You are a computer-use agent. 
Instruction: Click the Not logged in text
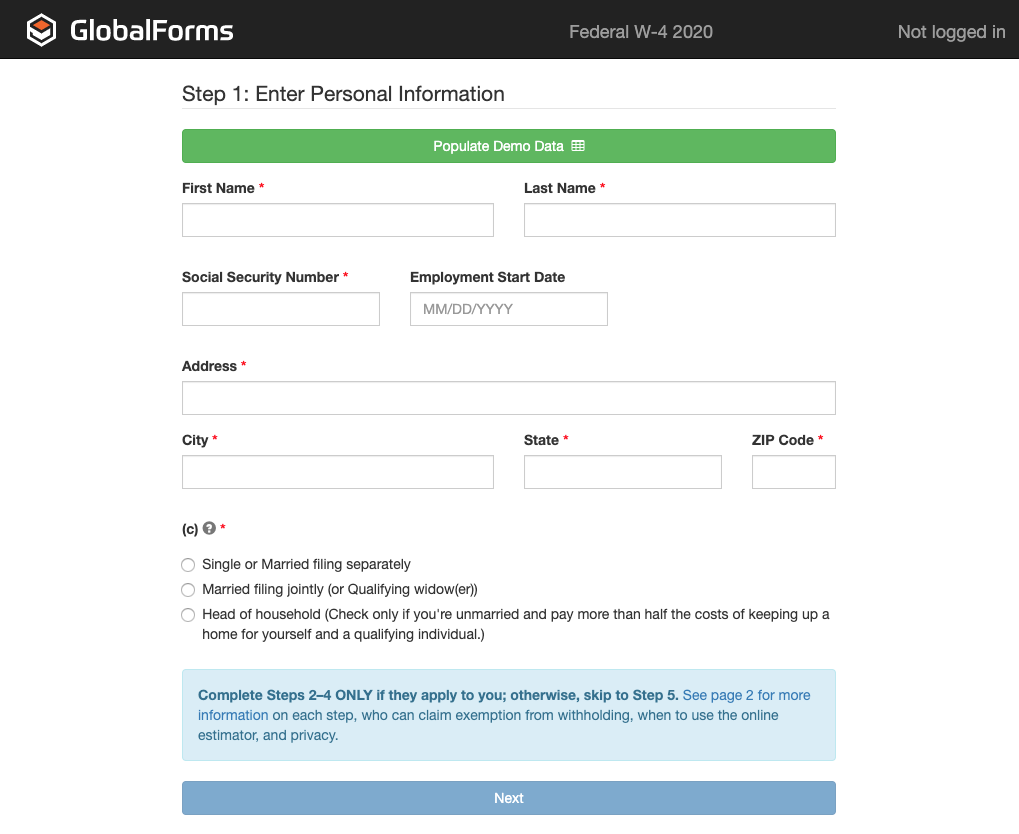click(951, 32)
